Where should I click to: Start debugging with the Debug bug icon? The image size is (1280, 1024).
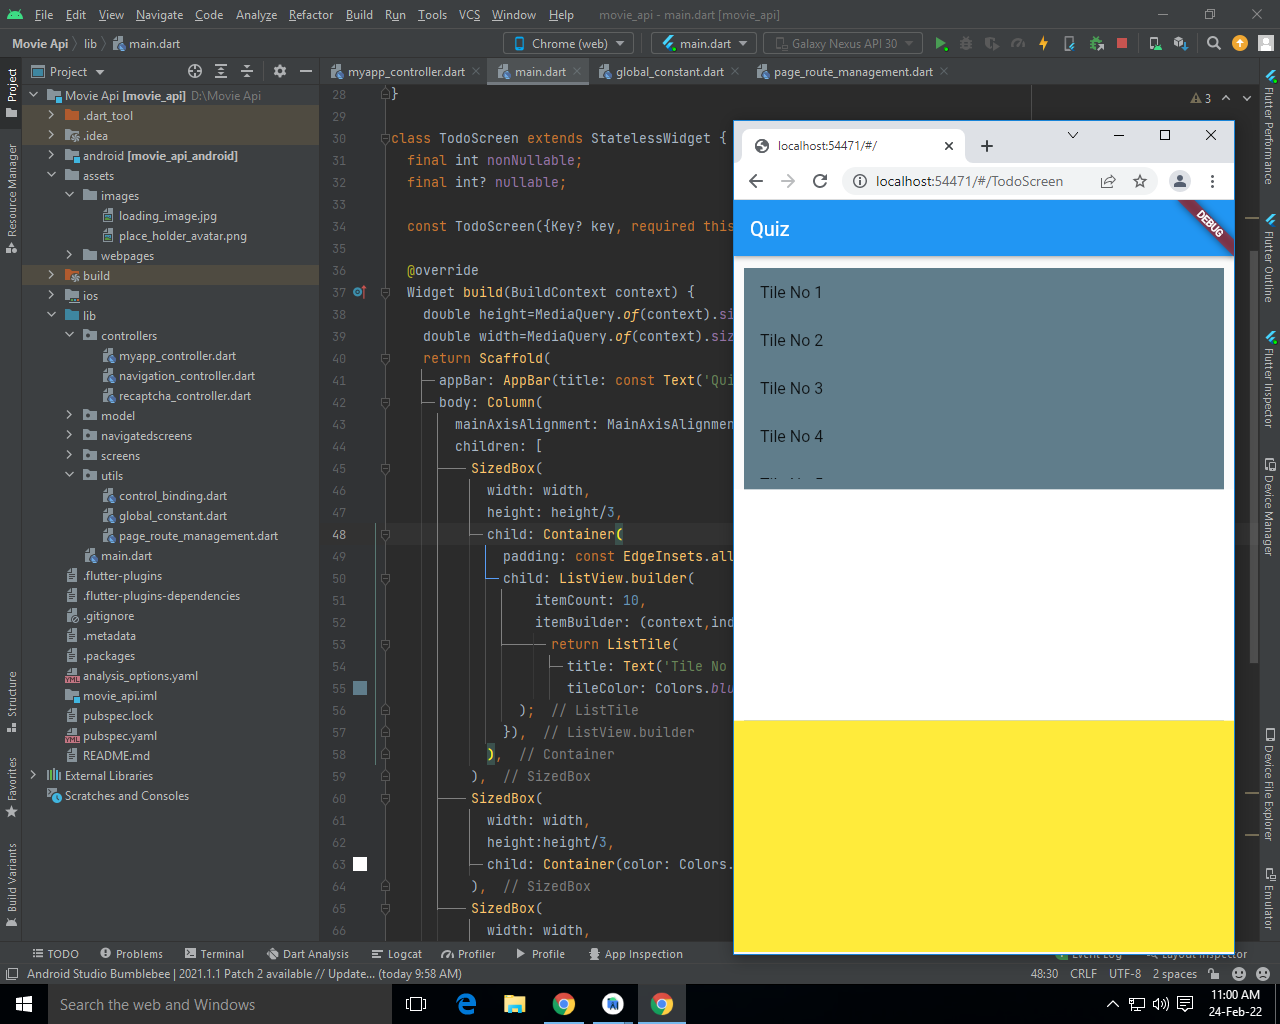(x=966, y=43)
